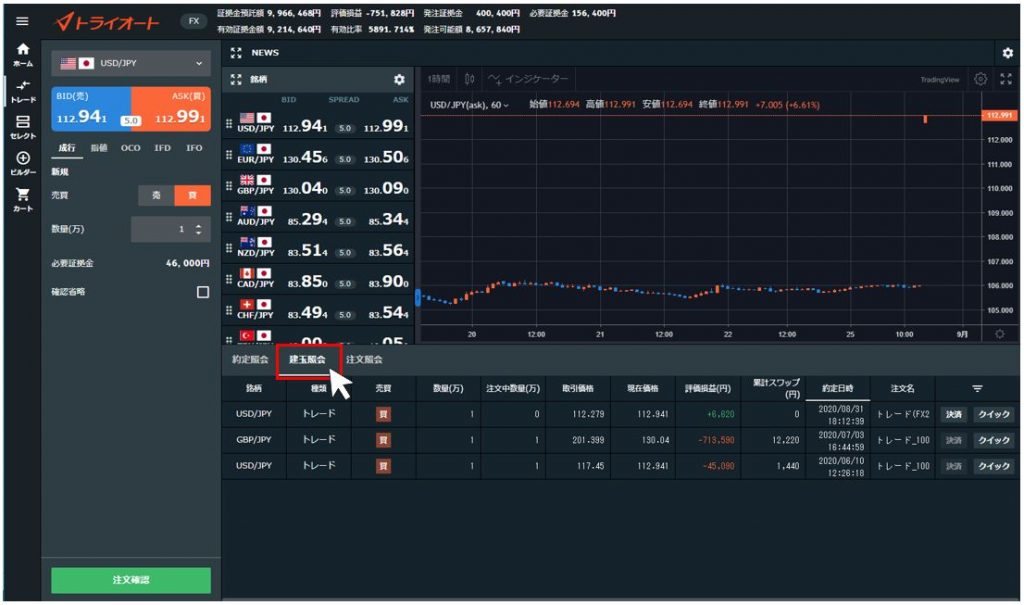Select IFD order tab
The width and height of the screenshot is (1024, 605).
163,148
